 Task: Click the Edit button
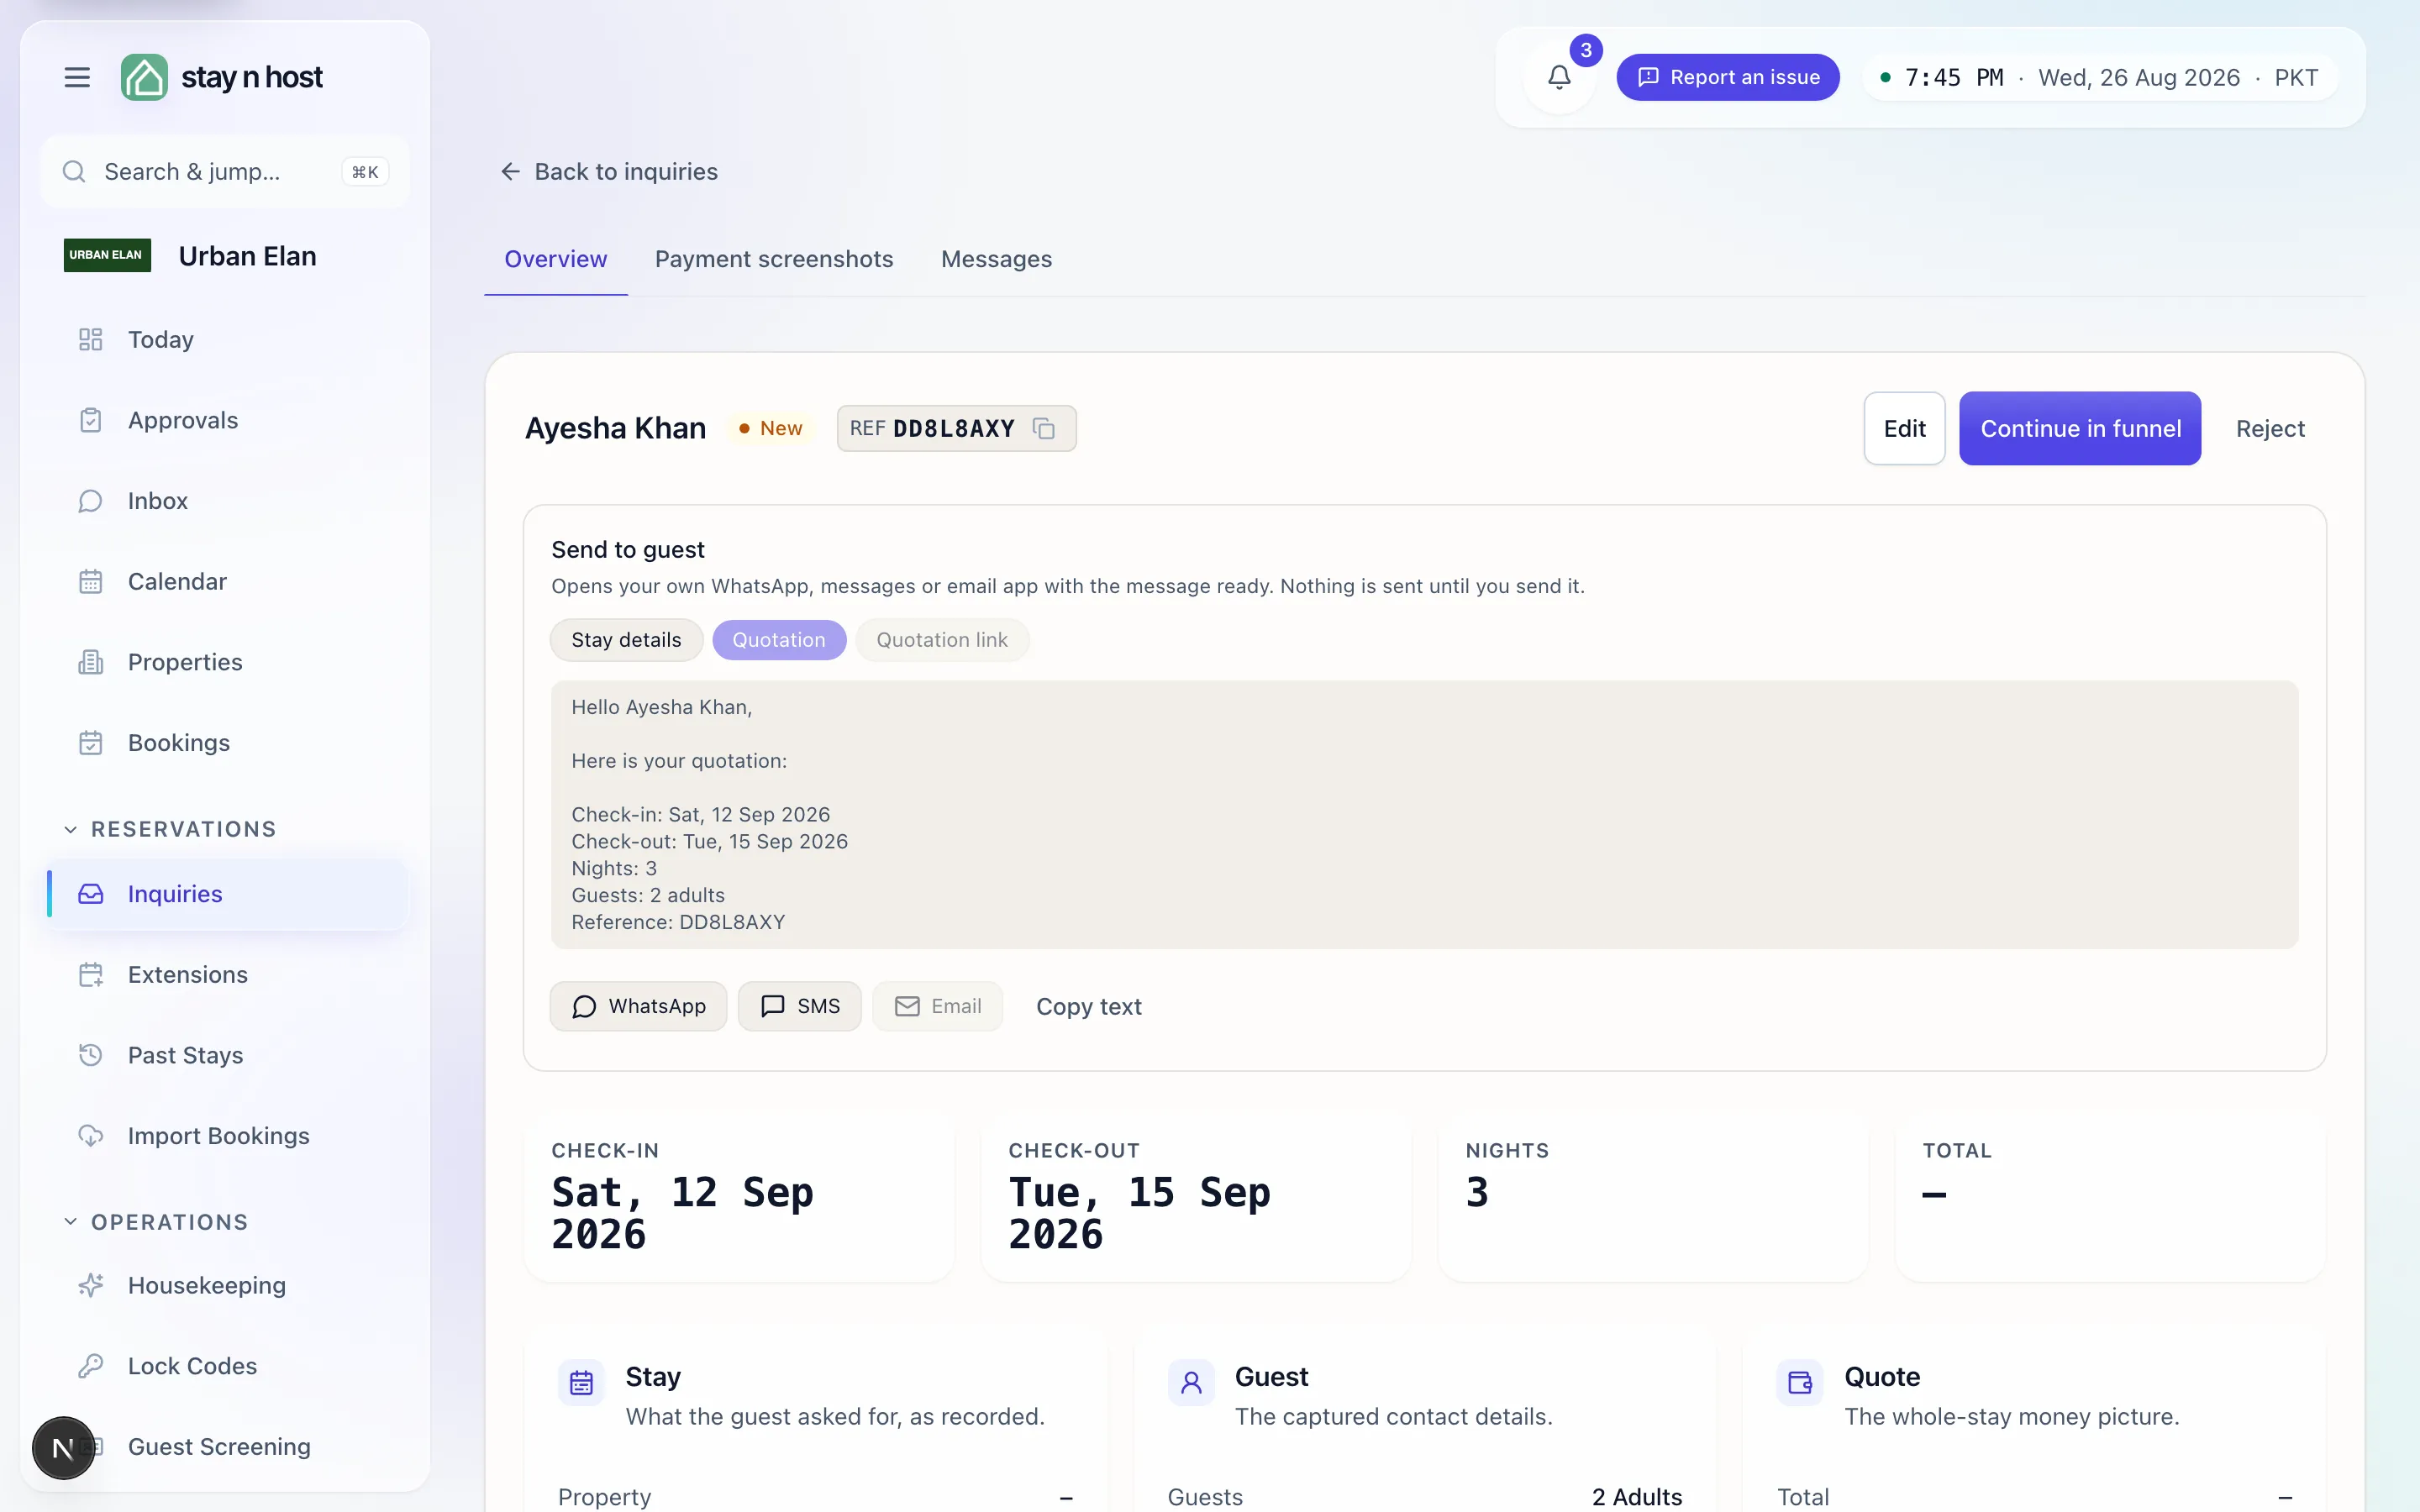coord(1904,428)
